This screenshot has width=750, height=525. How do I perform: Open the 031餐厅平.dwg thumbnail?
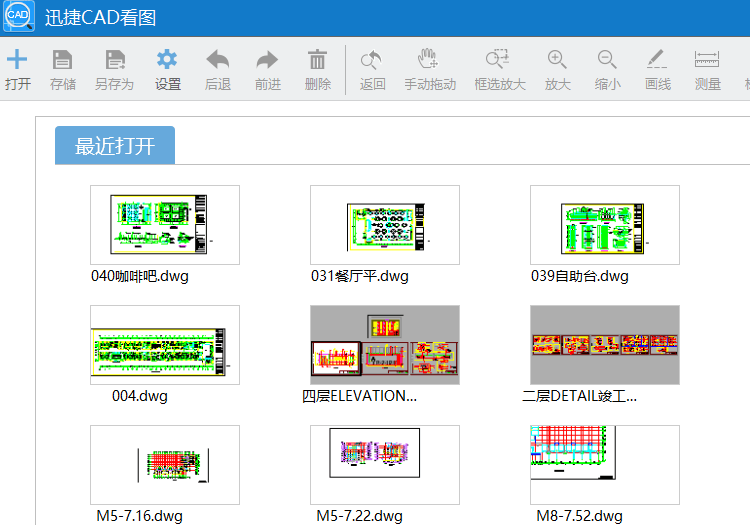pyautogui.click(x=385, y=225)
